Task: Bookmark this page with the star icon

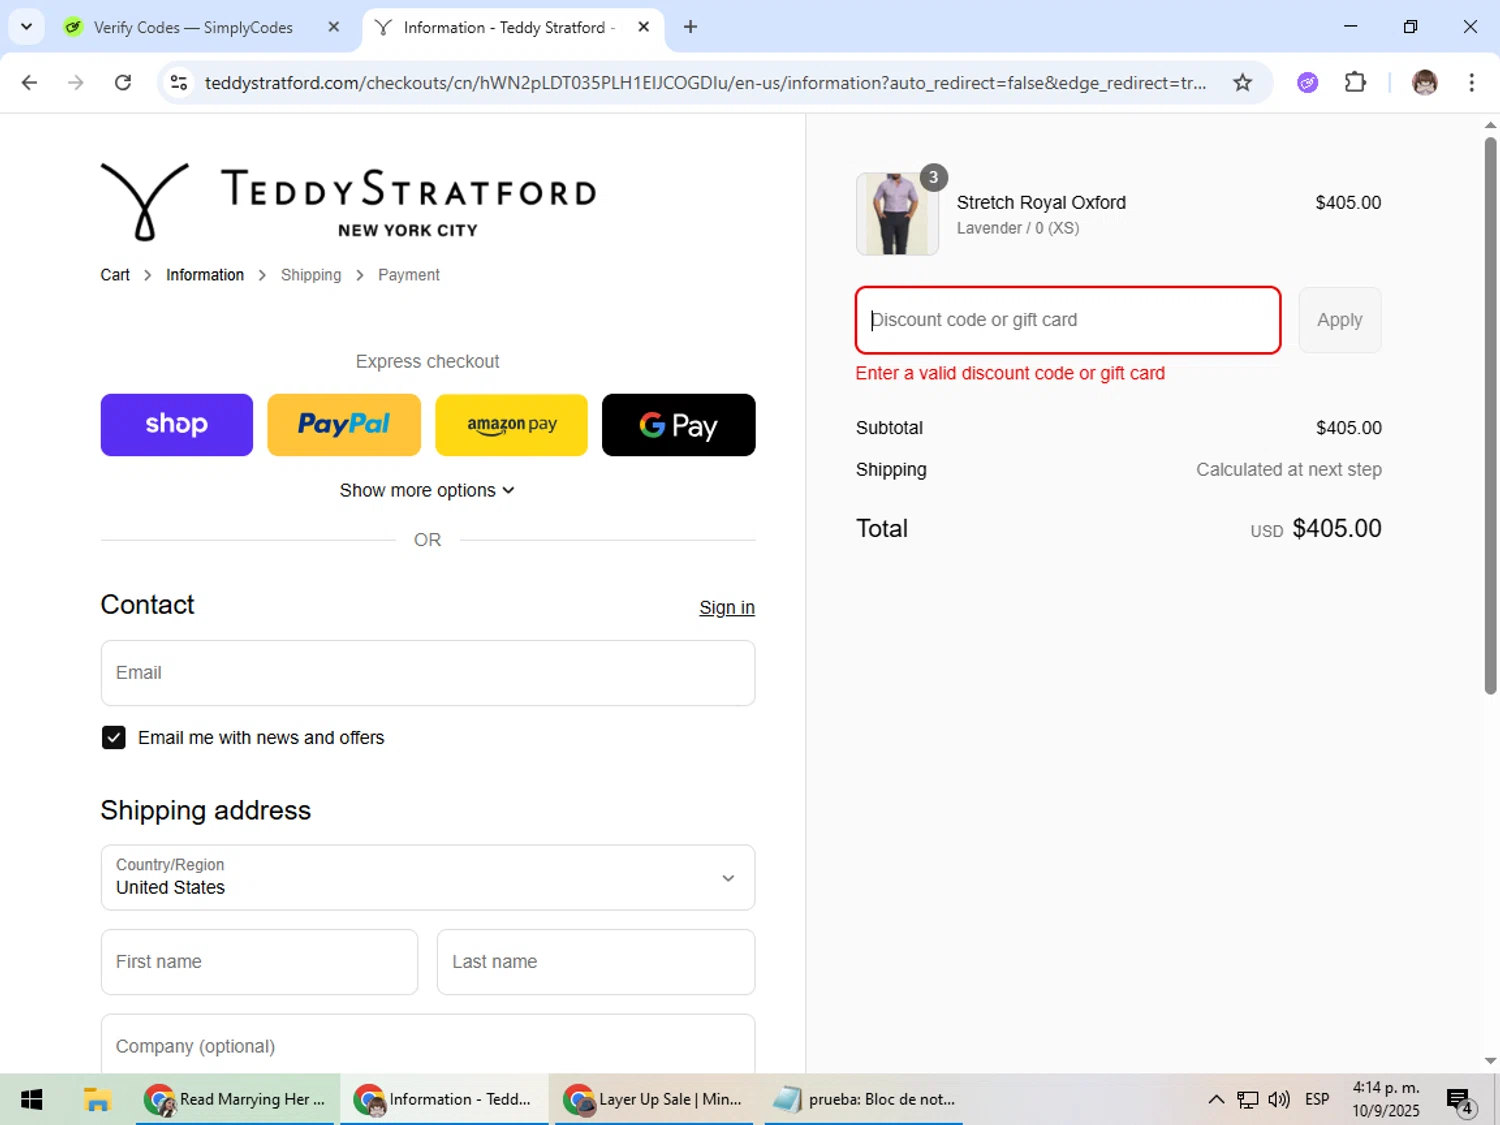Action: point(1242,82)
